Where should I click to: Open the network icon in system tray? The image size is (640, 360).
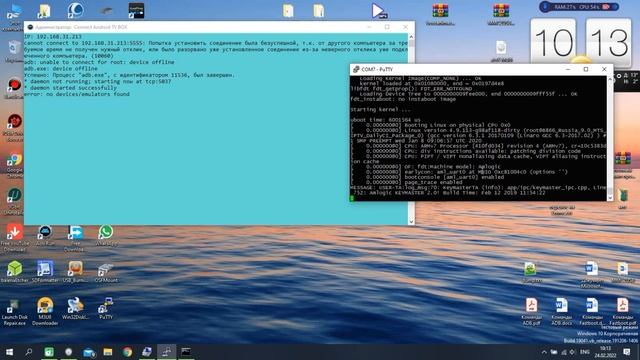tap(564, 352)
